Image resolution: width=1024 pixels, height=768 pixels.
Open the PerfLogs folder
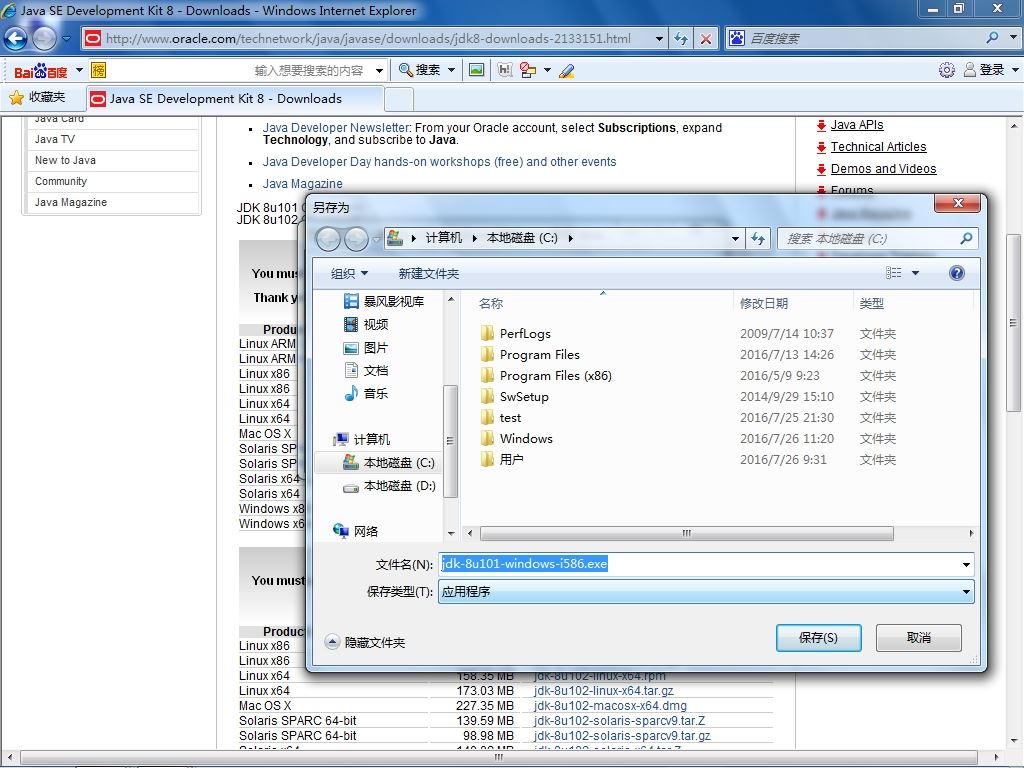coord(525,334)
